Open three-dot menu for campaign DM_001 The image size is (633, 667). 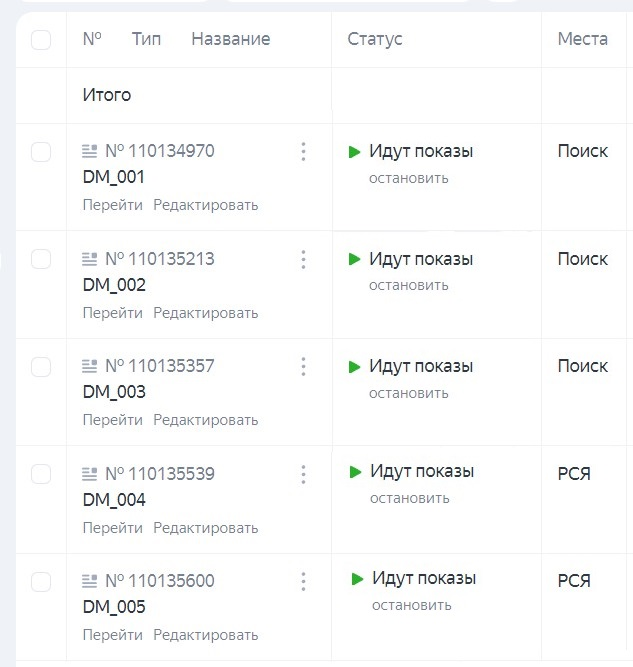pyautogui.click(x=303, y=152)
